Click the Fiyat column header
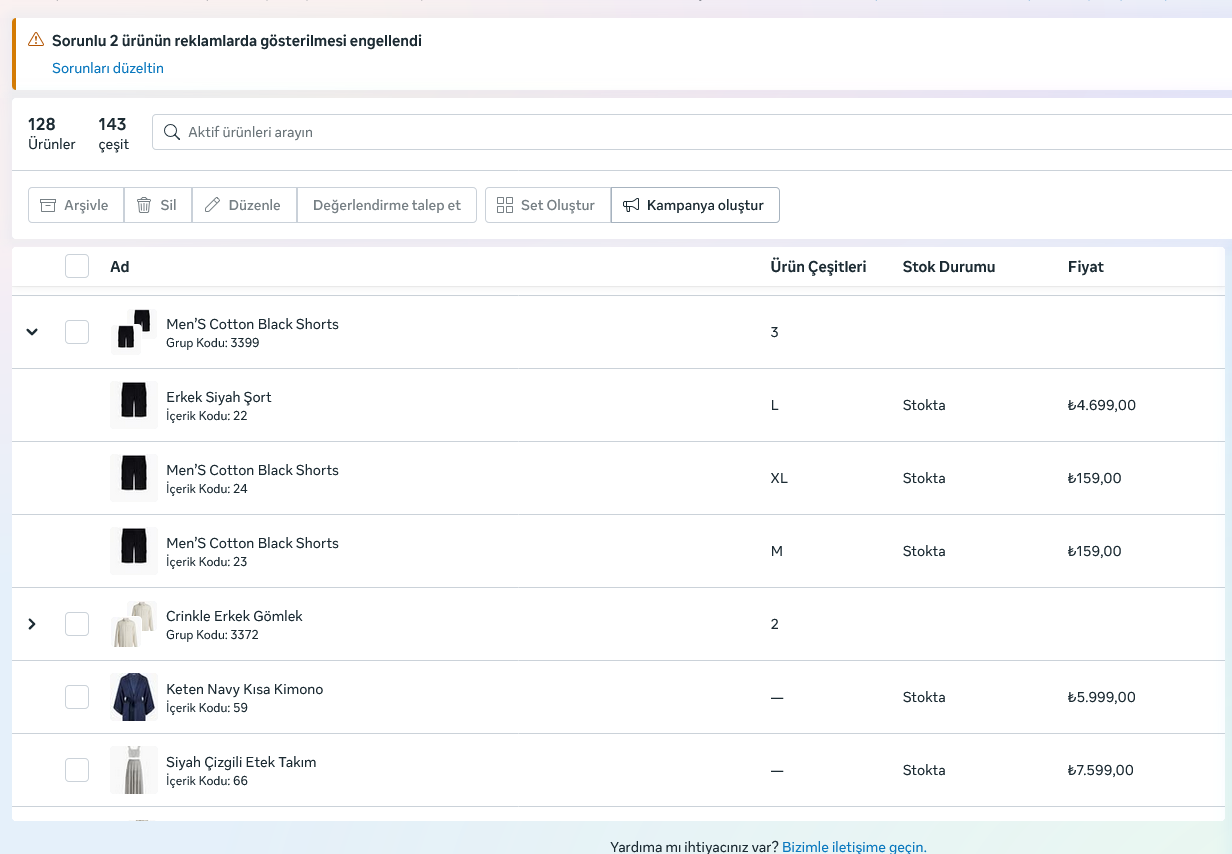This screenshot has width=1232, height=854. click(x=1085, y=267)
